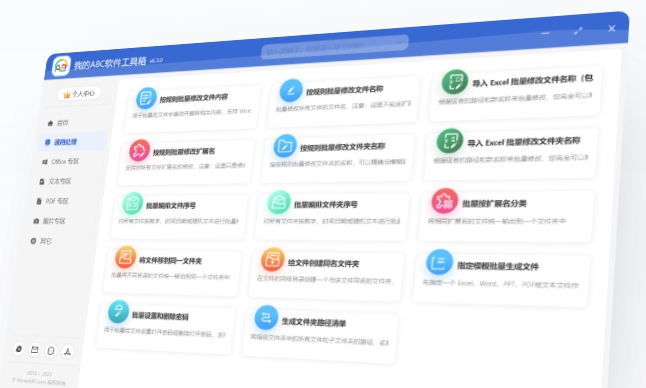Open the PDF 专区 section

tap(52, 201)
